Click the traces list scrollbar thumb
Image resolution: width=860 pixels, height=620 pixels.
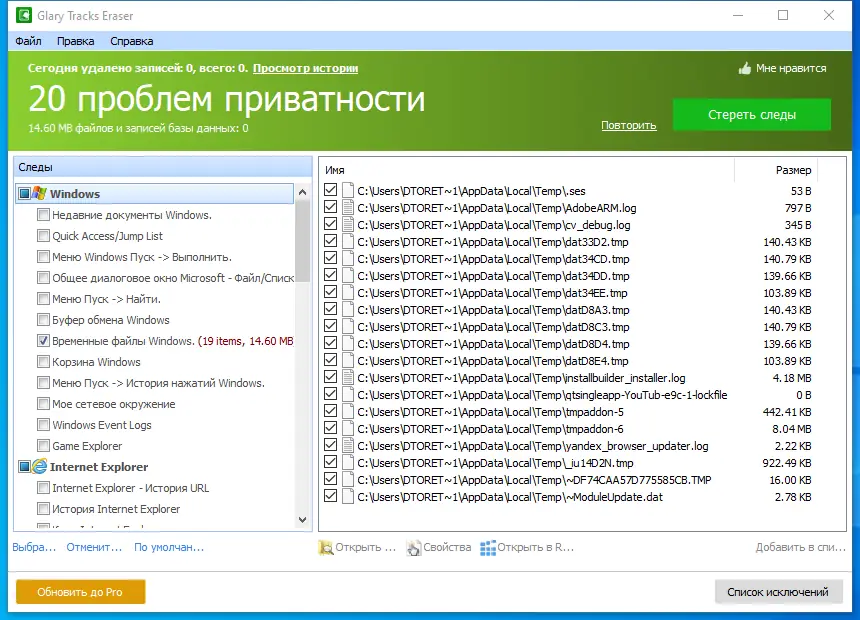coord(302,241)
